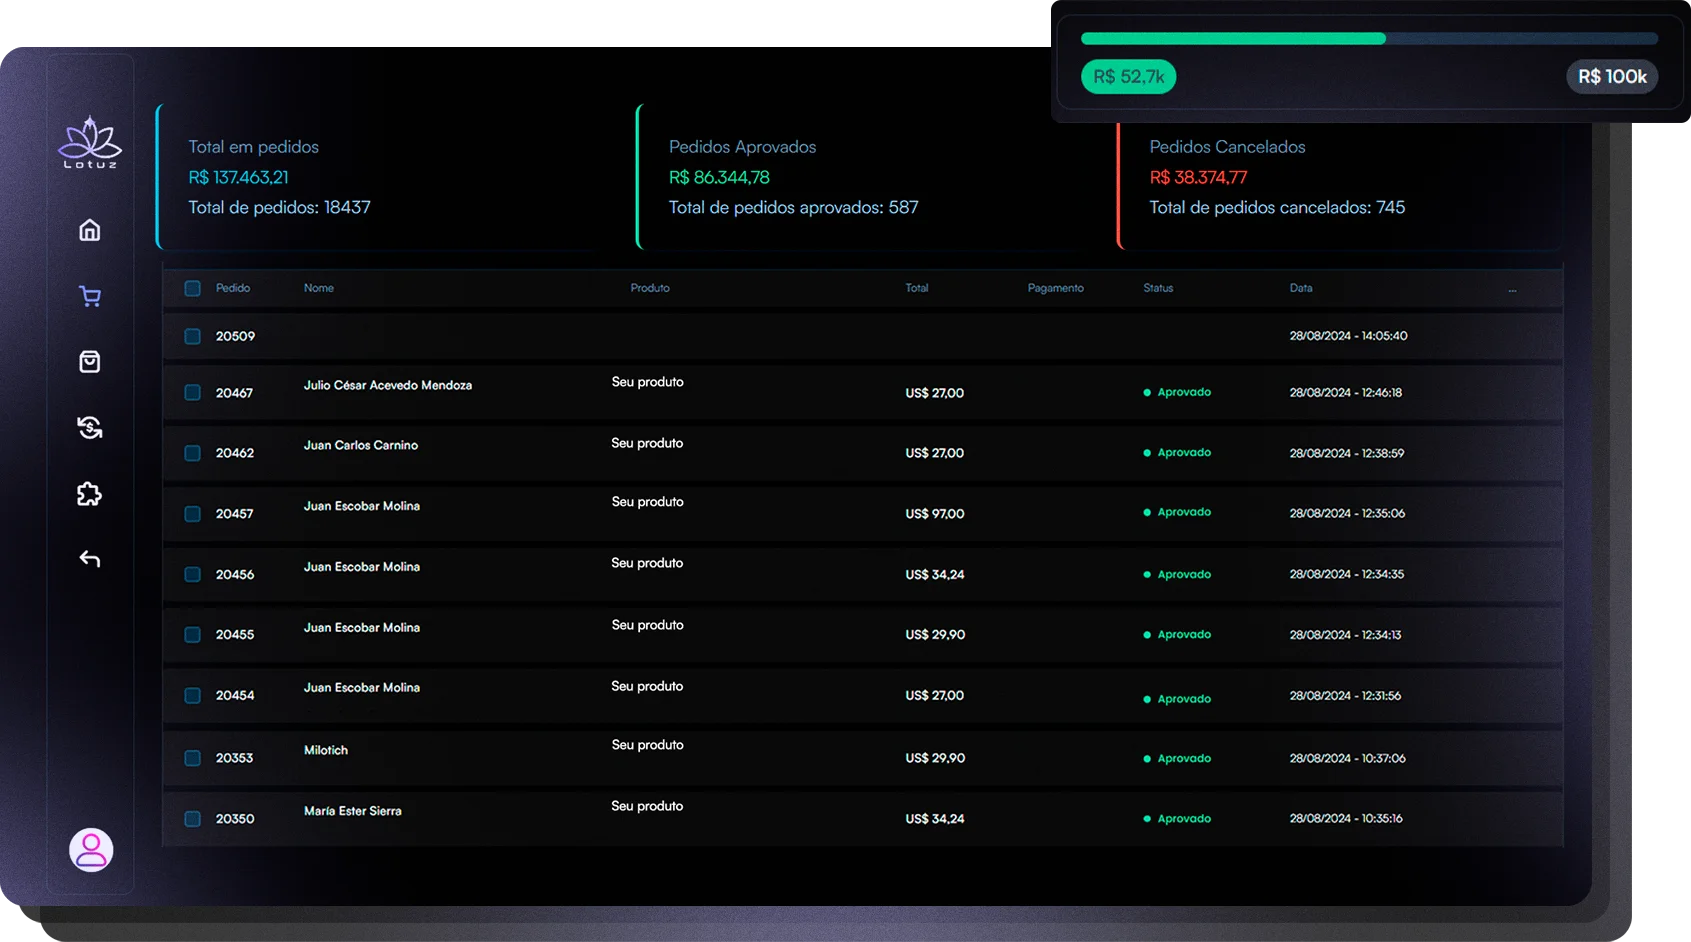Image resolution: width=1691 pixels, height=942 pixels.
Task: Tick the checkbox for order 20509
Action: tap(193, 336)
